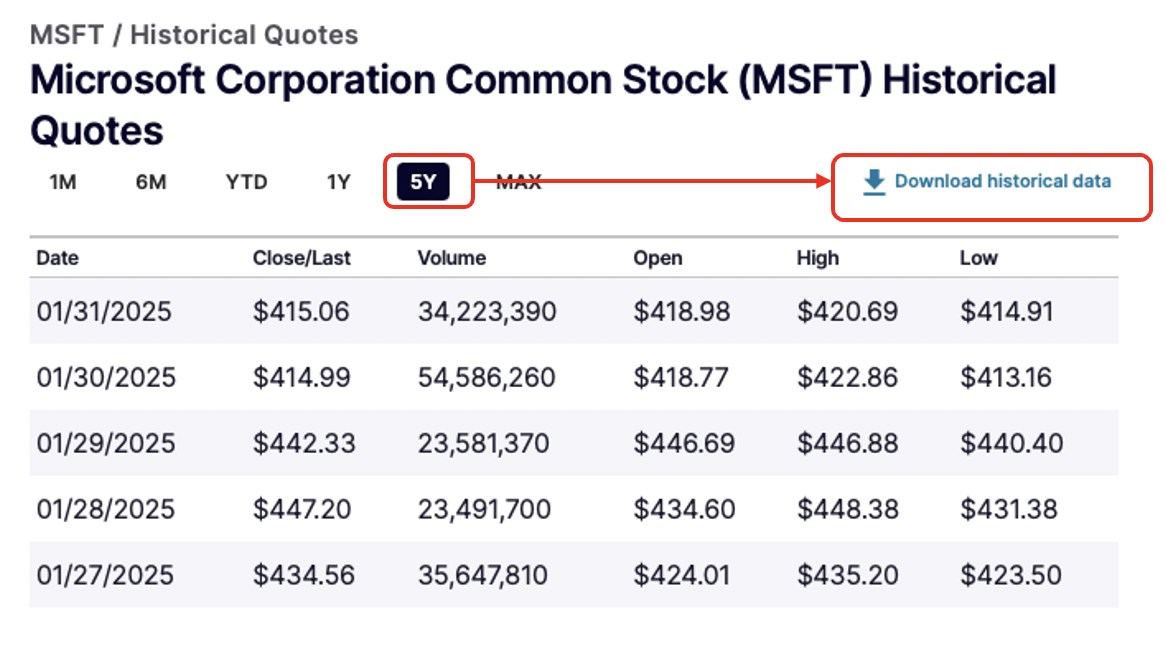This screenshot has width=1166, height=650.
Task: Click the $442.33 closing price cell
Action: (301, 443)
